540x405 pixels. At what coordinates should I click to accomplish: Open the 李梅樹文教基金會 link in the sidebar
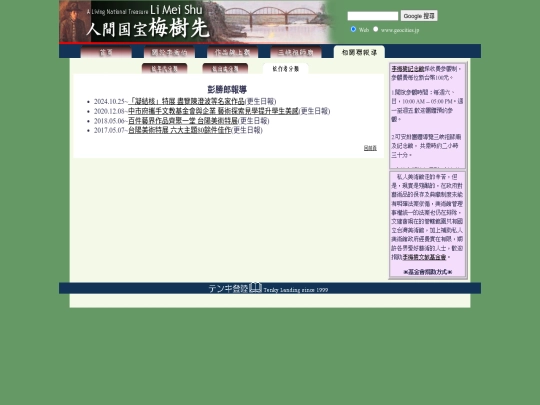425,257
